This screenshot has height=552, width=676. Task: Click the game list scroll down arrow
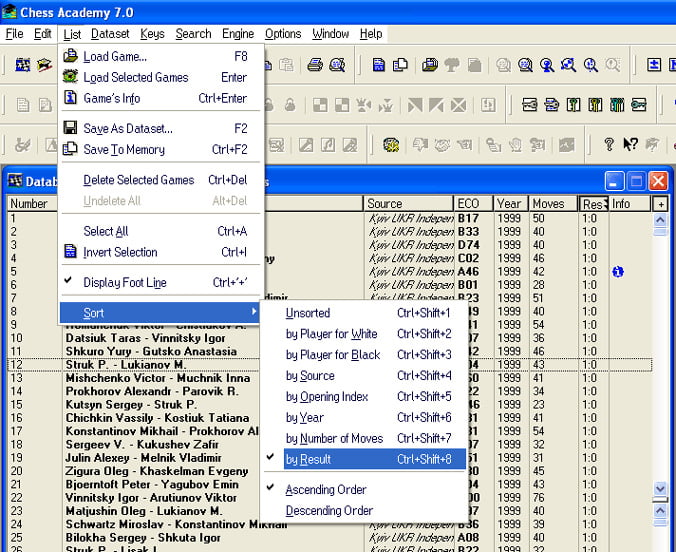click(660, 489)
